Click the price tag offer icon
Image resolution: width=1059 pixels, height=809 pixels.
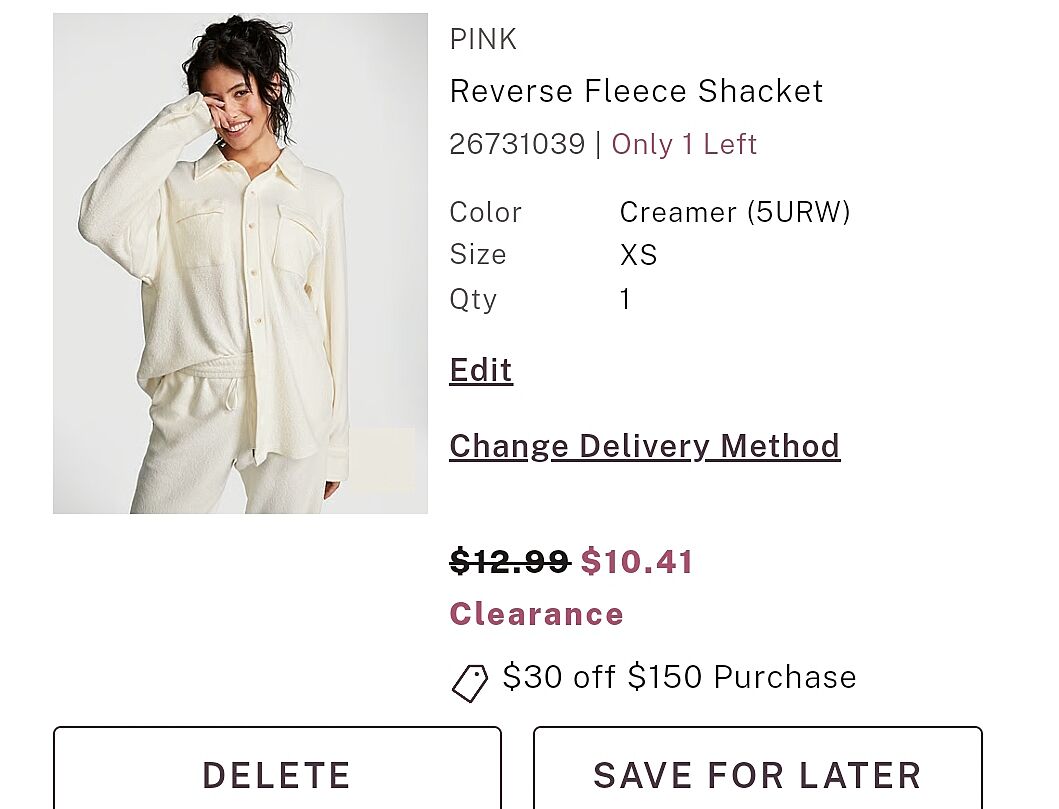469,682
